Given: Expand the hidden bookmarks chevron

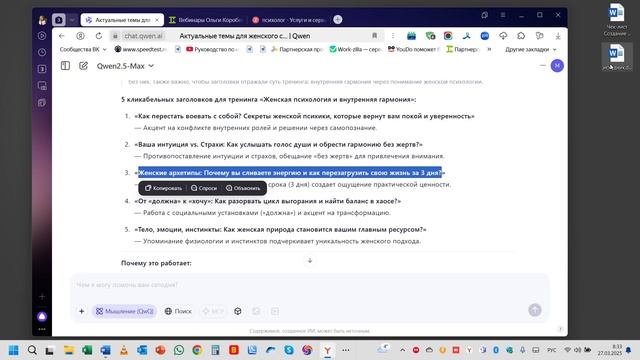Looking at the screenshot, I should [x=489, y=49].
